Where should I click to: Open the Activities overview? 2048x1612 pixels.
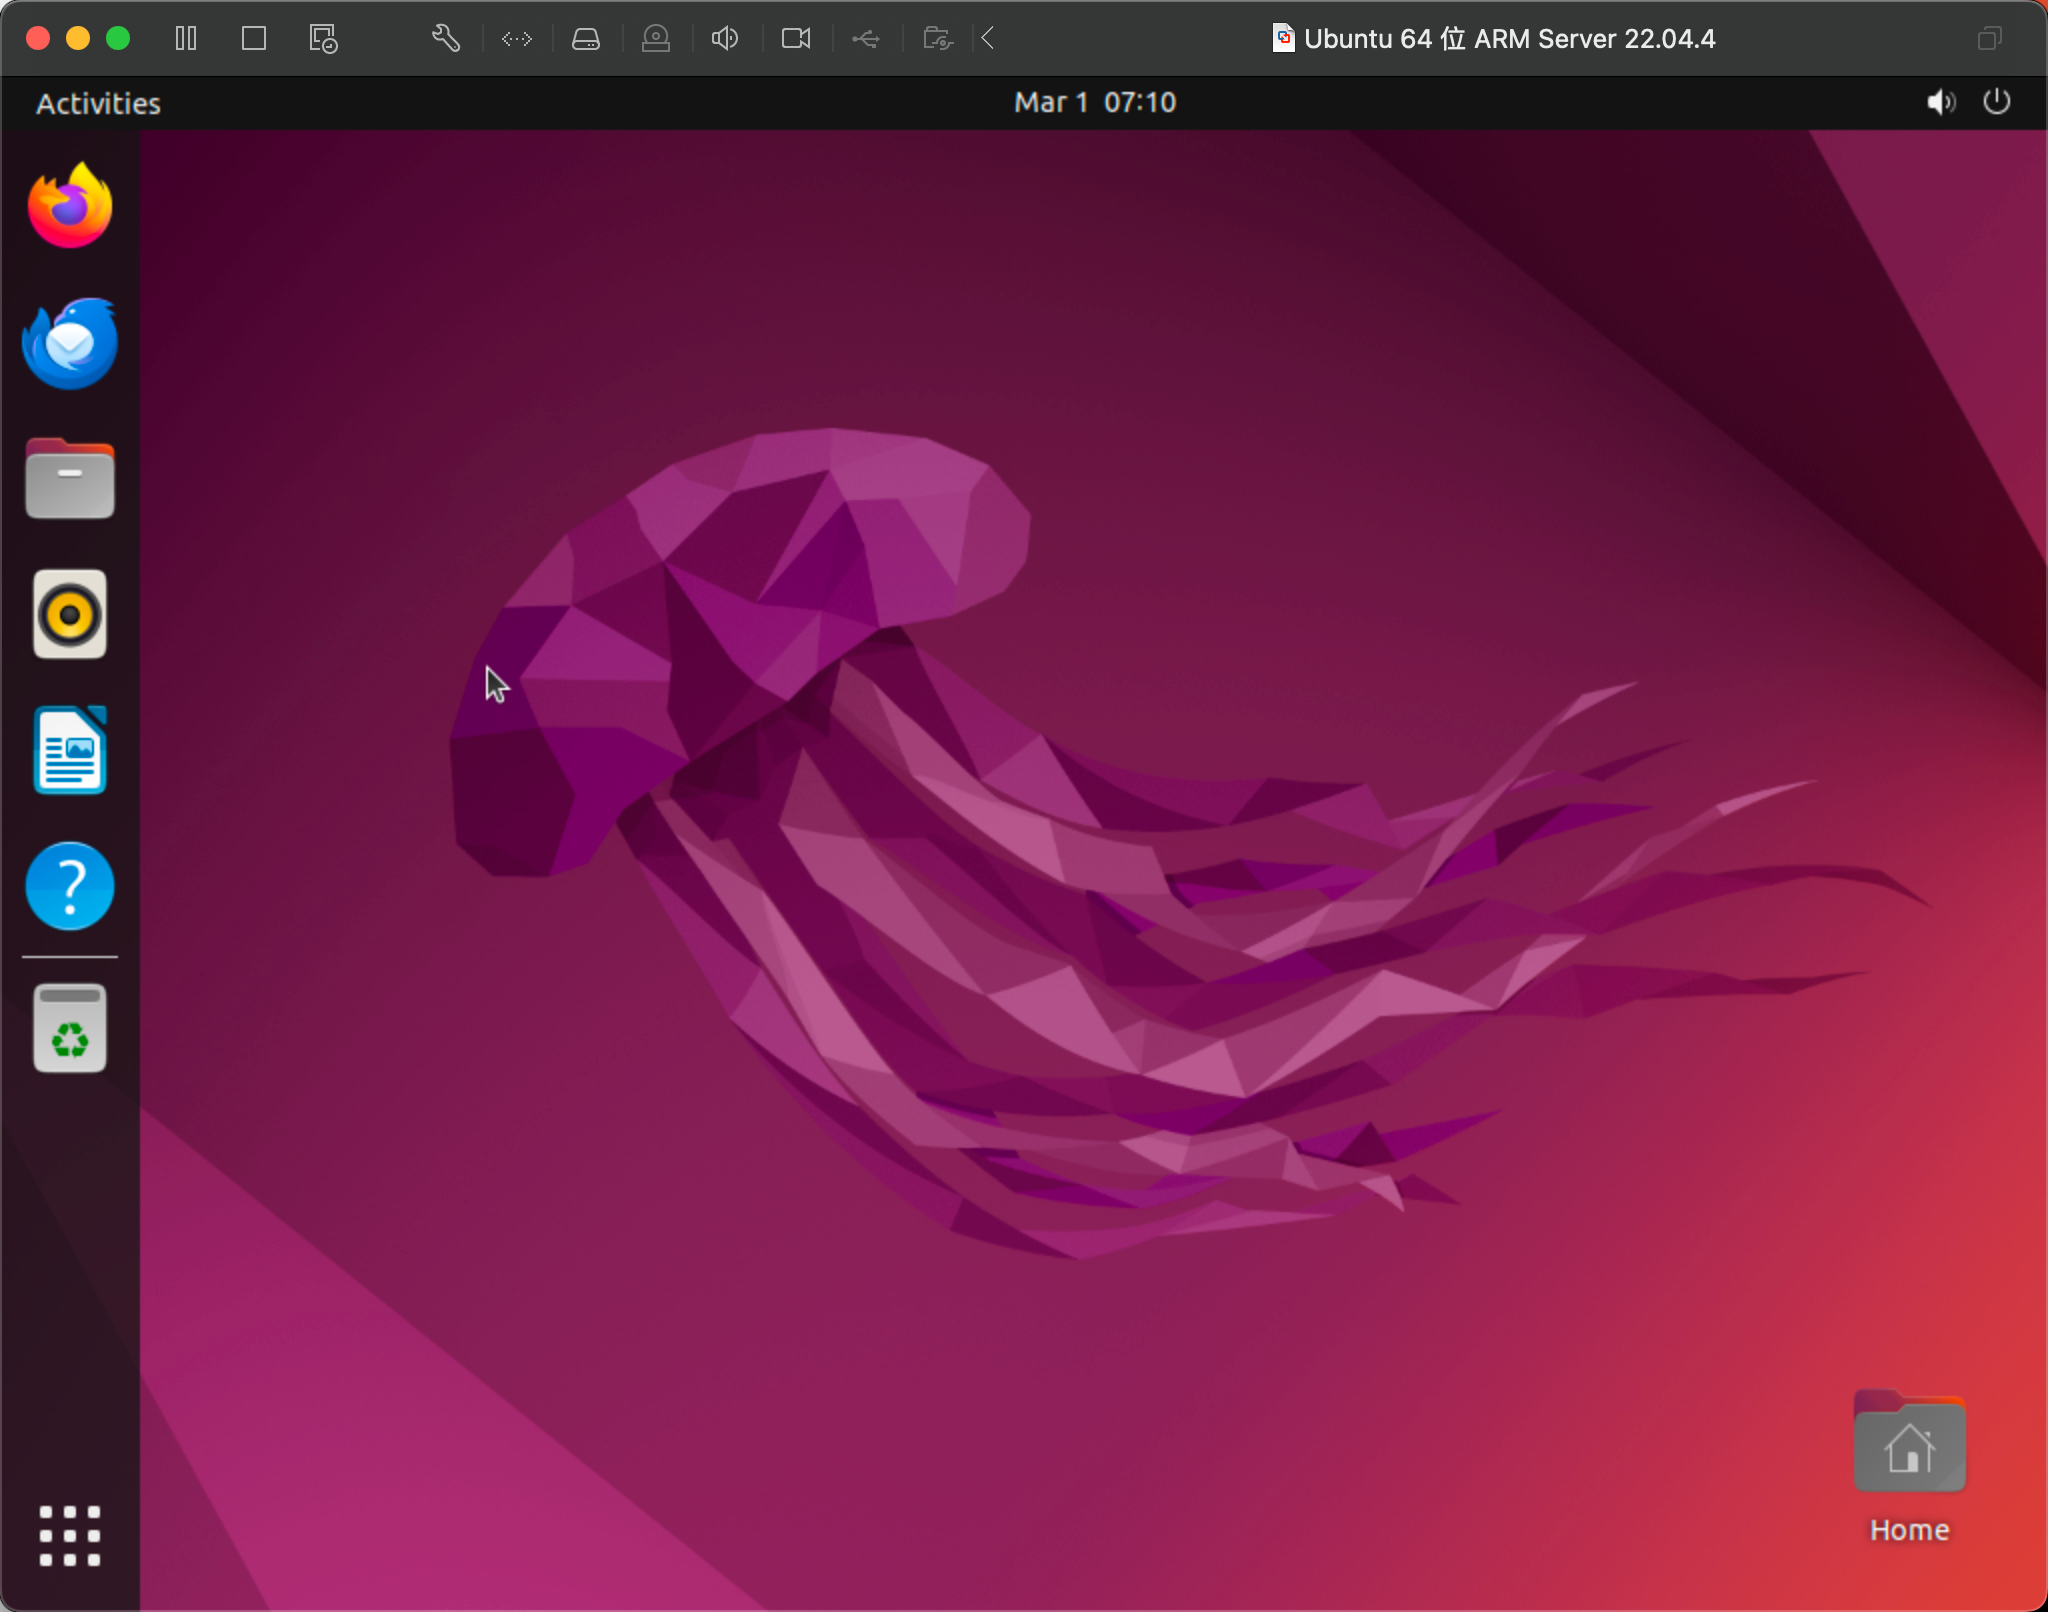point(98,103)
